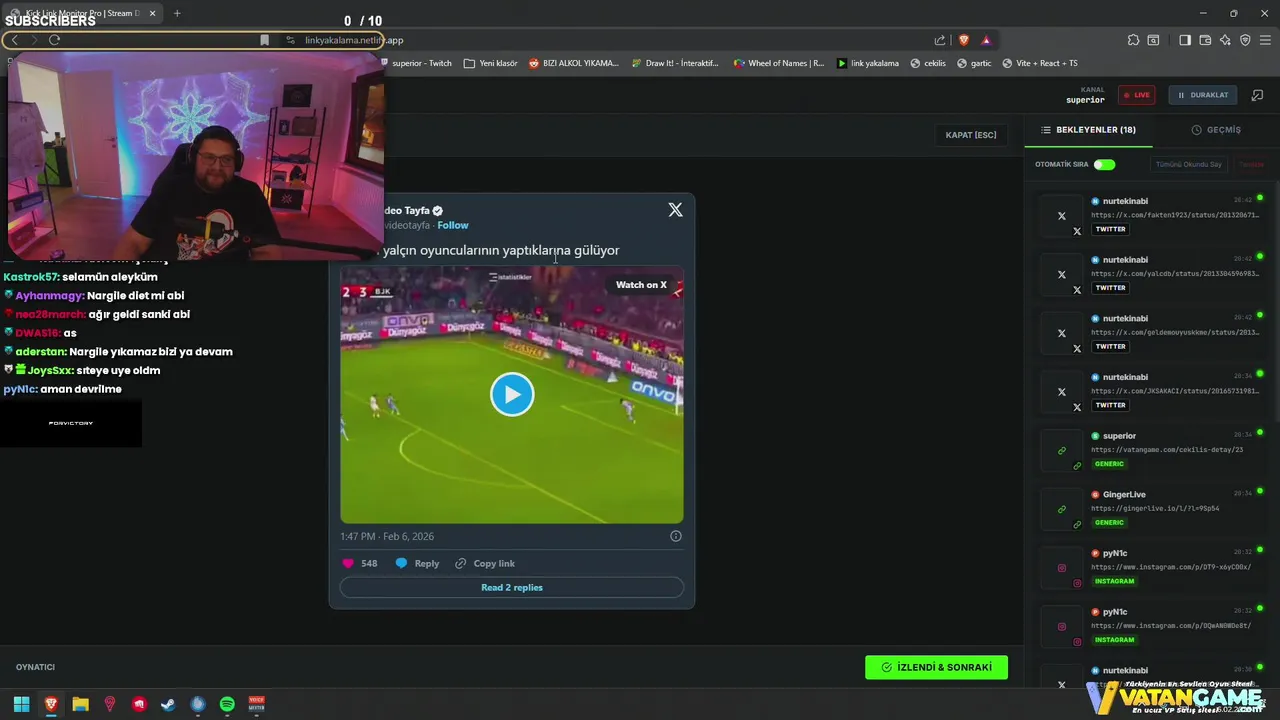Switch to the GEÇMİŞ tab
This screenshot has width=1280, height=720.
point(1216,130)
